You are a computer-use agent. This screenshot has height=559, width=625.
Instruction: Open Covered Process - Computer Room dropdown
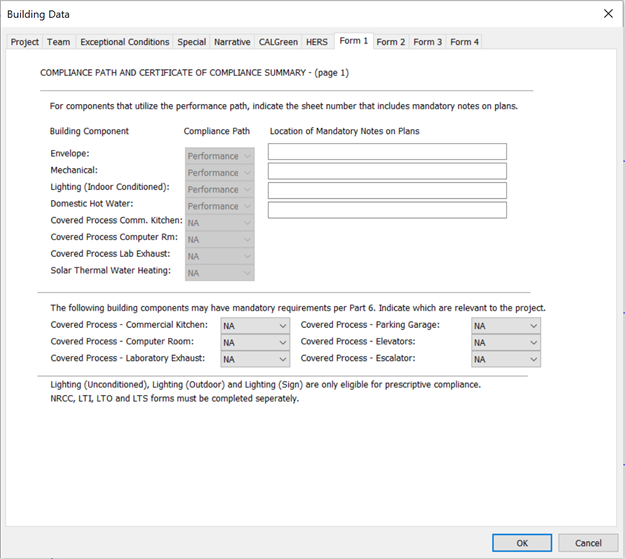255,342
